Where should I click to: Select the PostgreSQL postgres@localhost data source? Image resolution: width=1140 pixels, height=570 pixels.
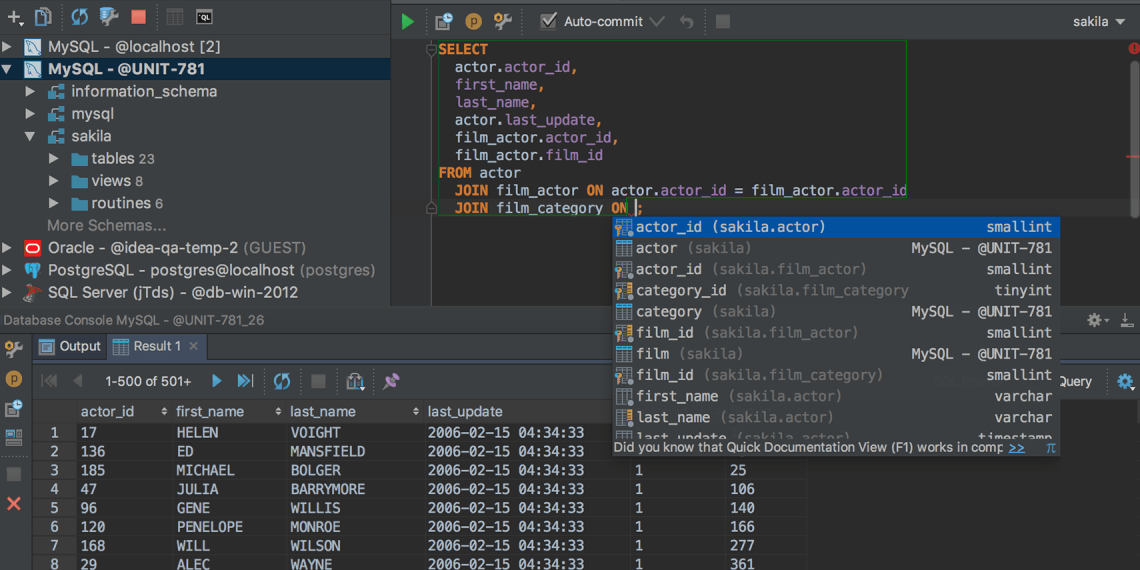170,270
